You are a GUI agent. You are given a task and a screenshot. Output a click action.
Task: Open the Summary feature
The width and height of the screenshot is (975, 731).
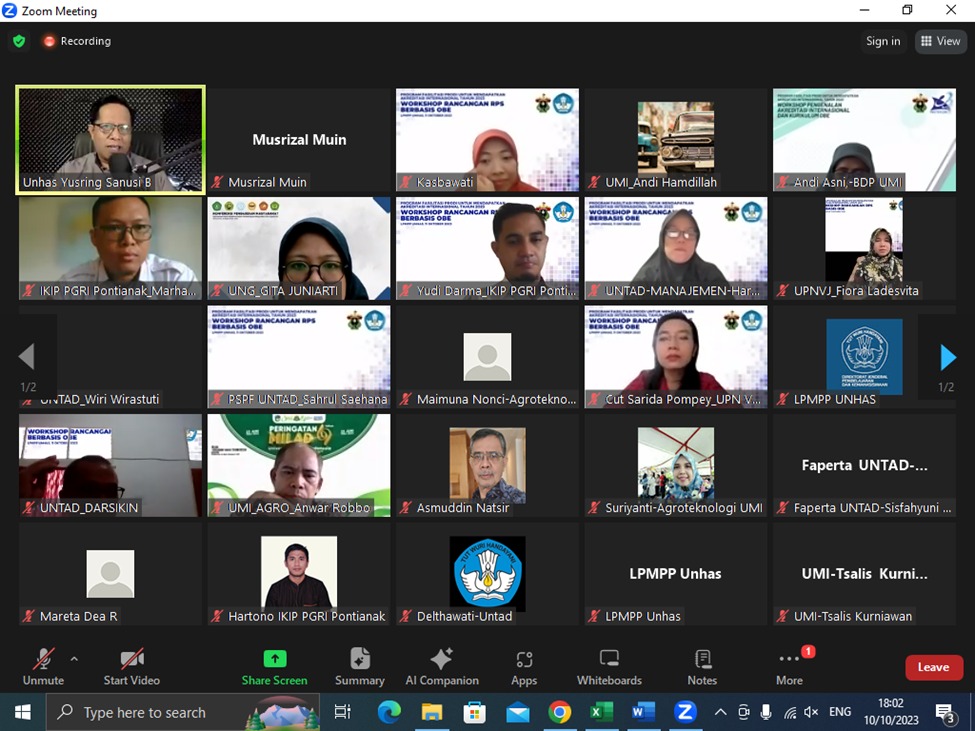tap(359, 667)
